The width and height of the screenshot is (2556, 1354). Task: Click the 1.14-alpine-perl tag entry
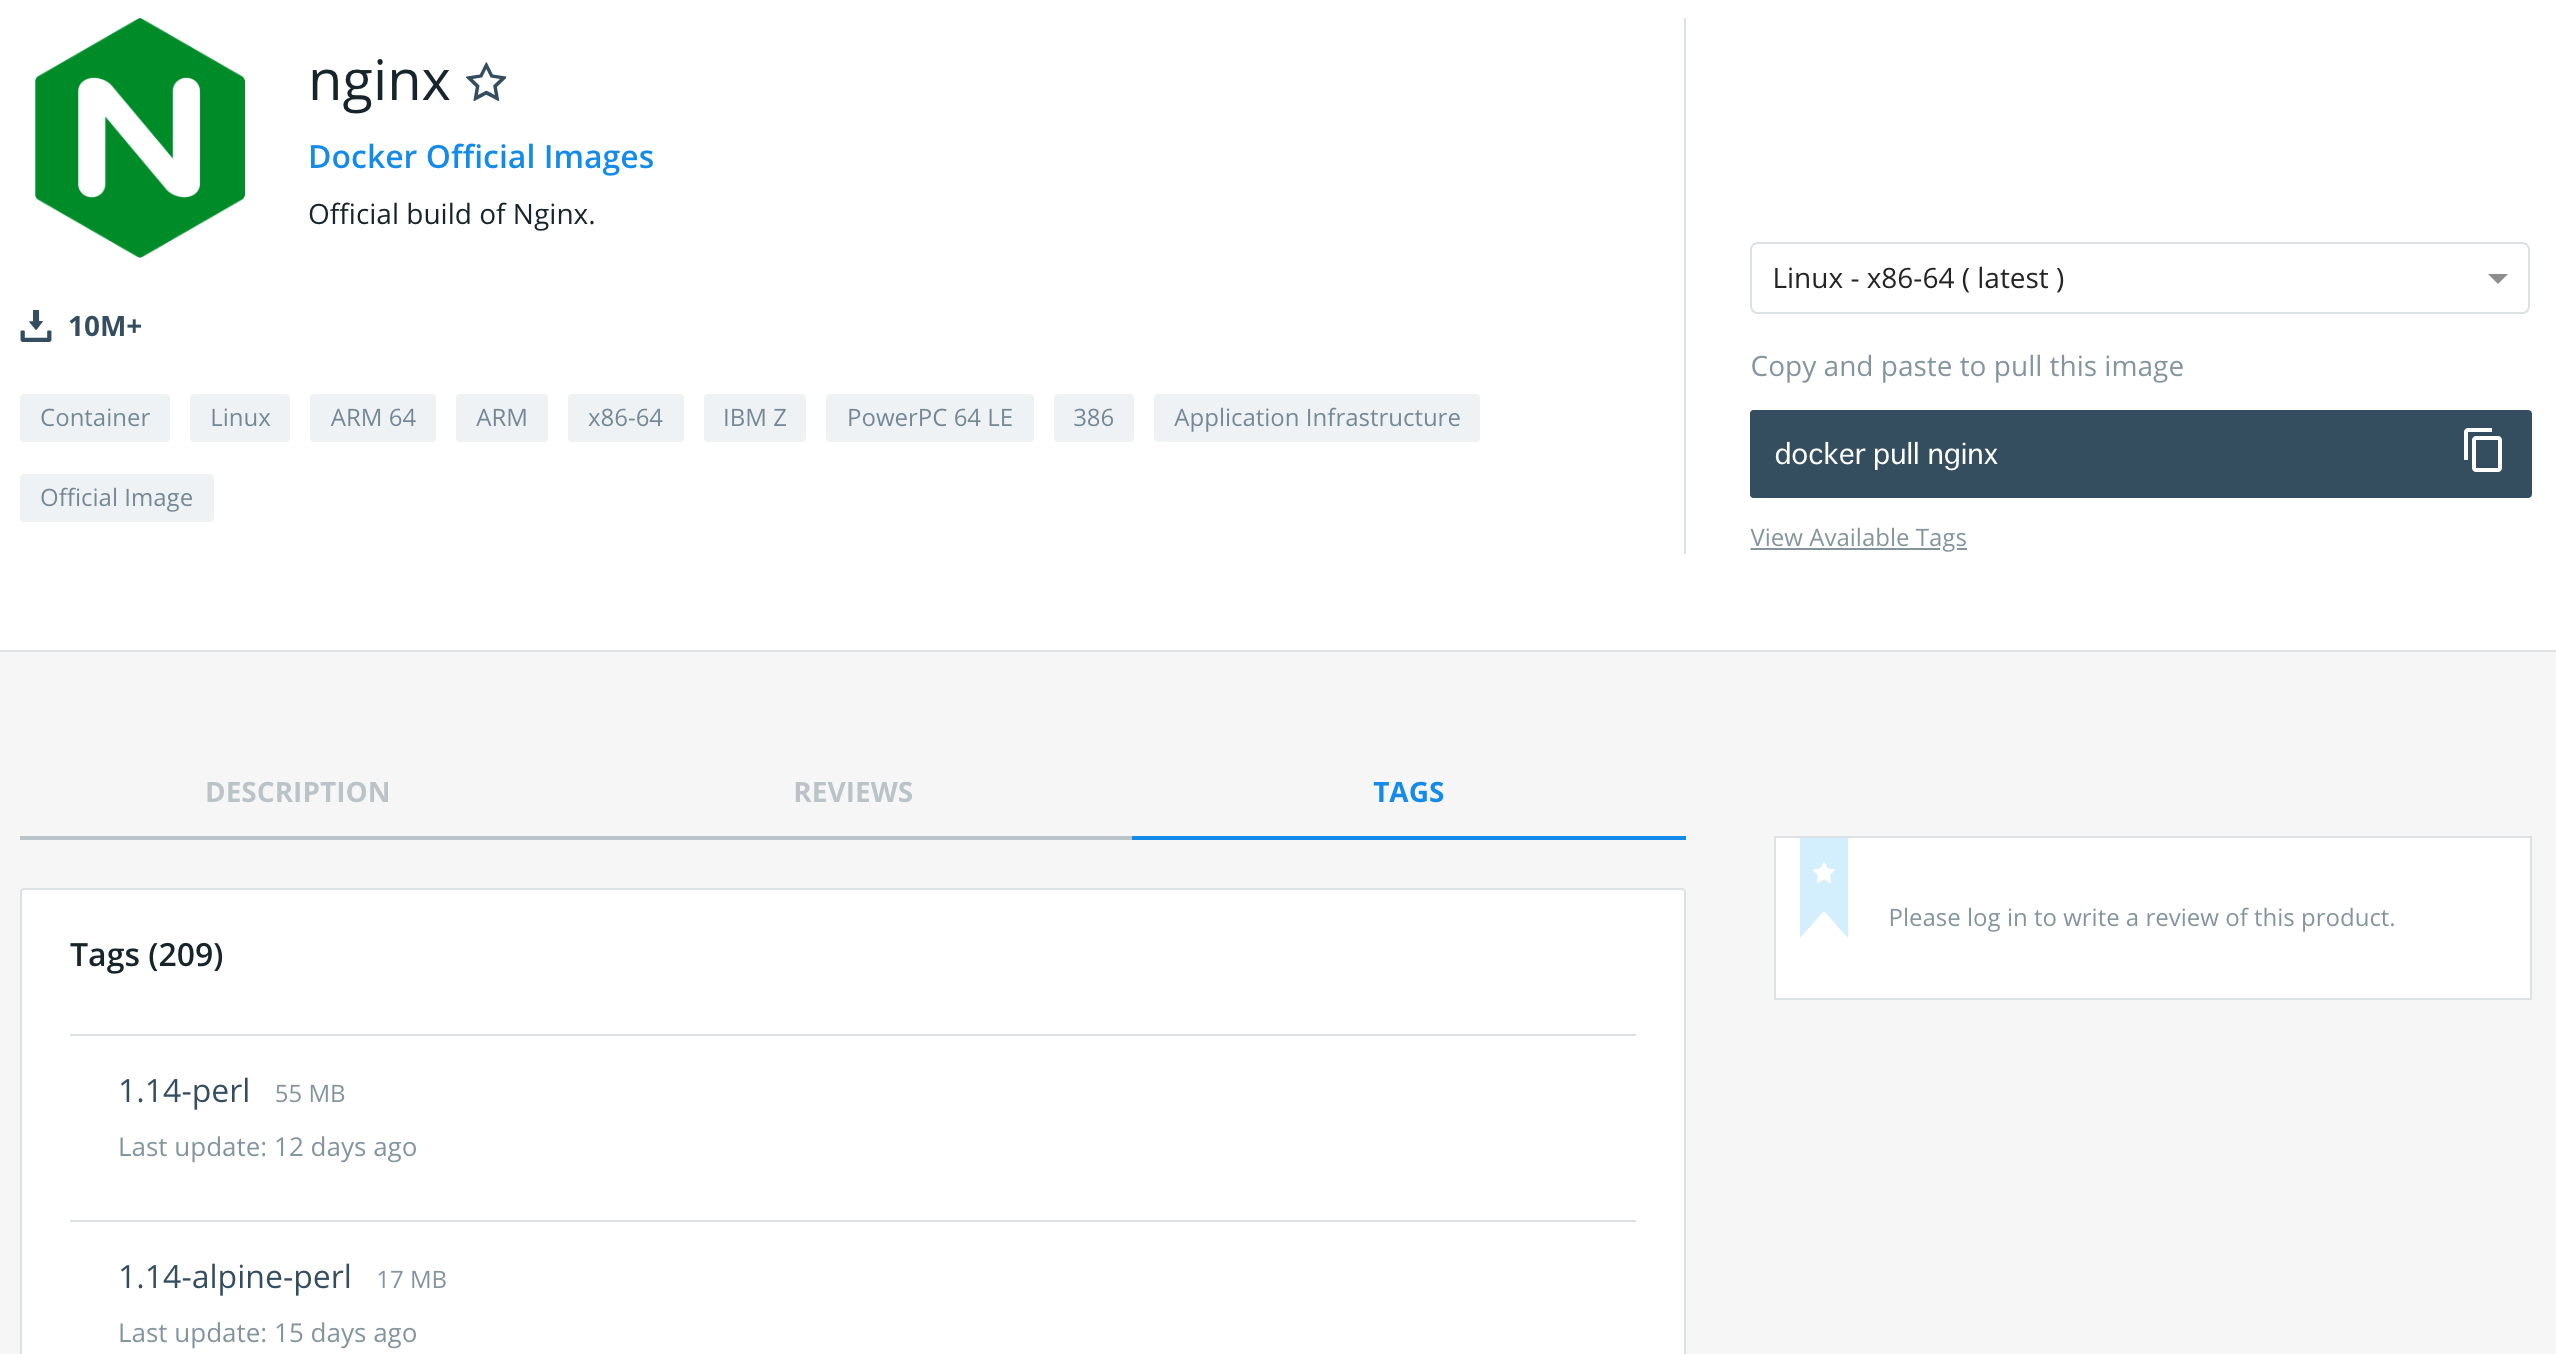coord(233,1278)
